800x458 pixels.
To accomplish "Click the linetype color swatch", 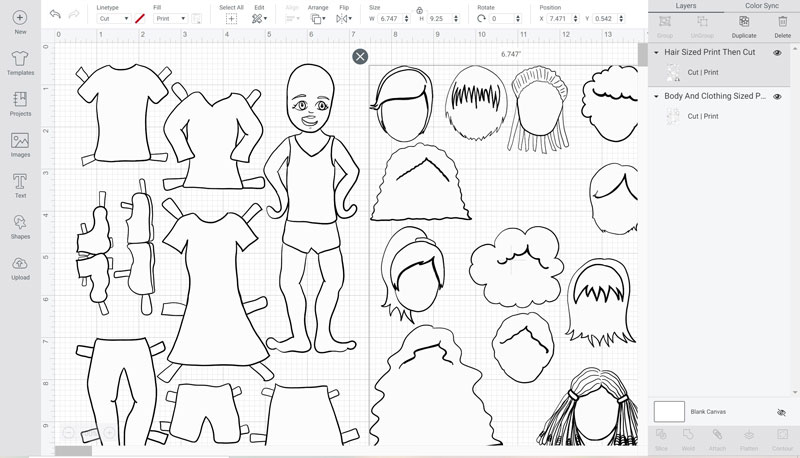I will point(140,19).
